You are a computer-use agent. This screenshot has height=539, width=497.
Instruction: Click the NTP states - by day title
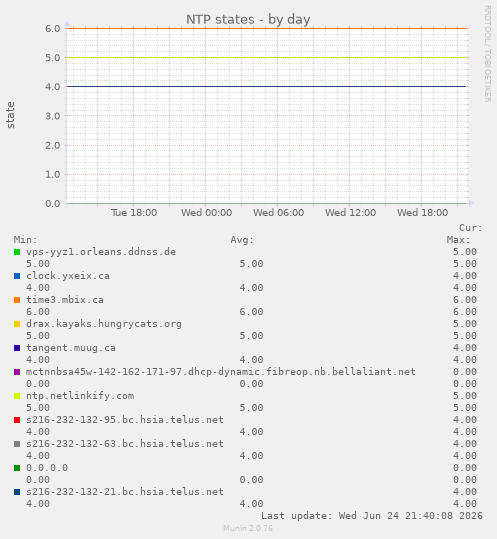pyautogui.click(x=248, y=19)
